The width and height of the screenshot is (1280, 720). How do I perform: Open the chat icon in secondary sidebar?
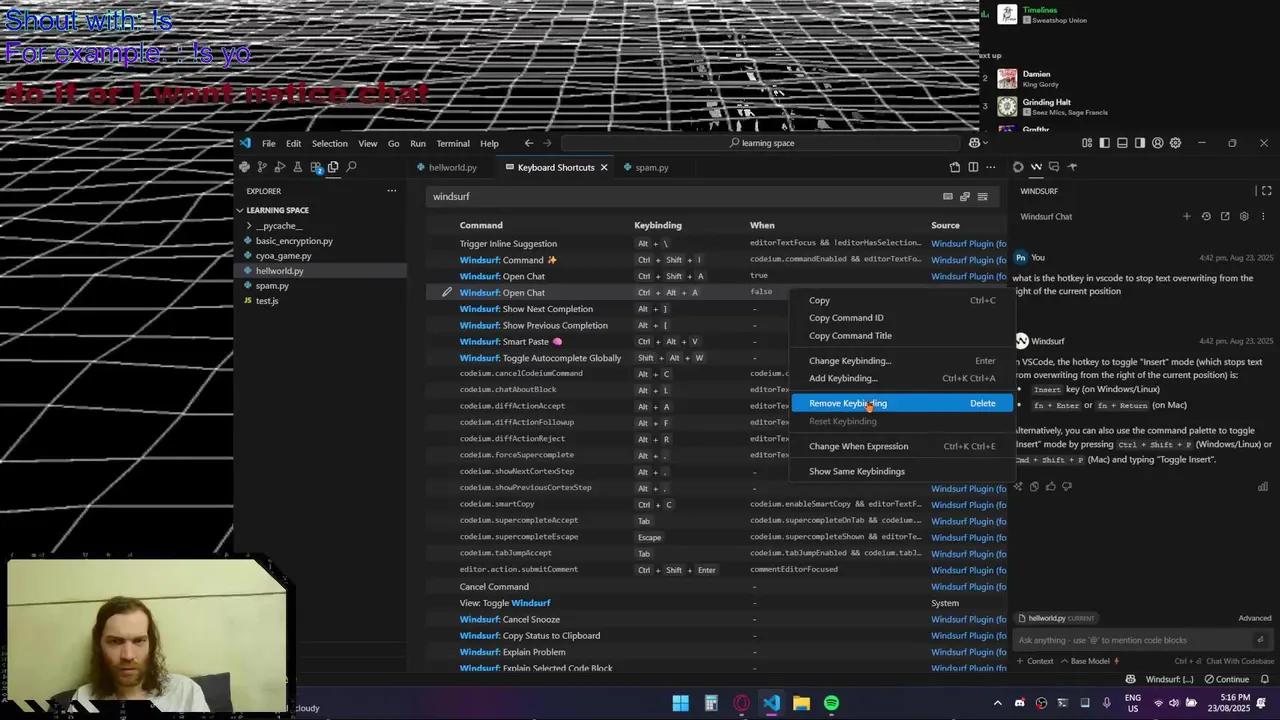1054,166
